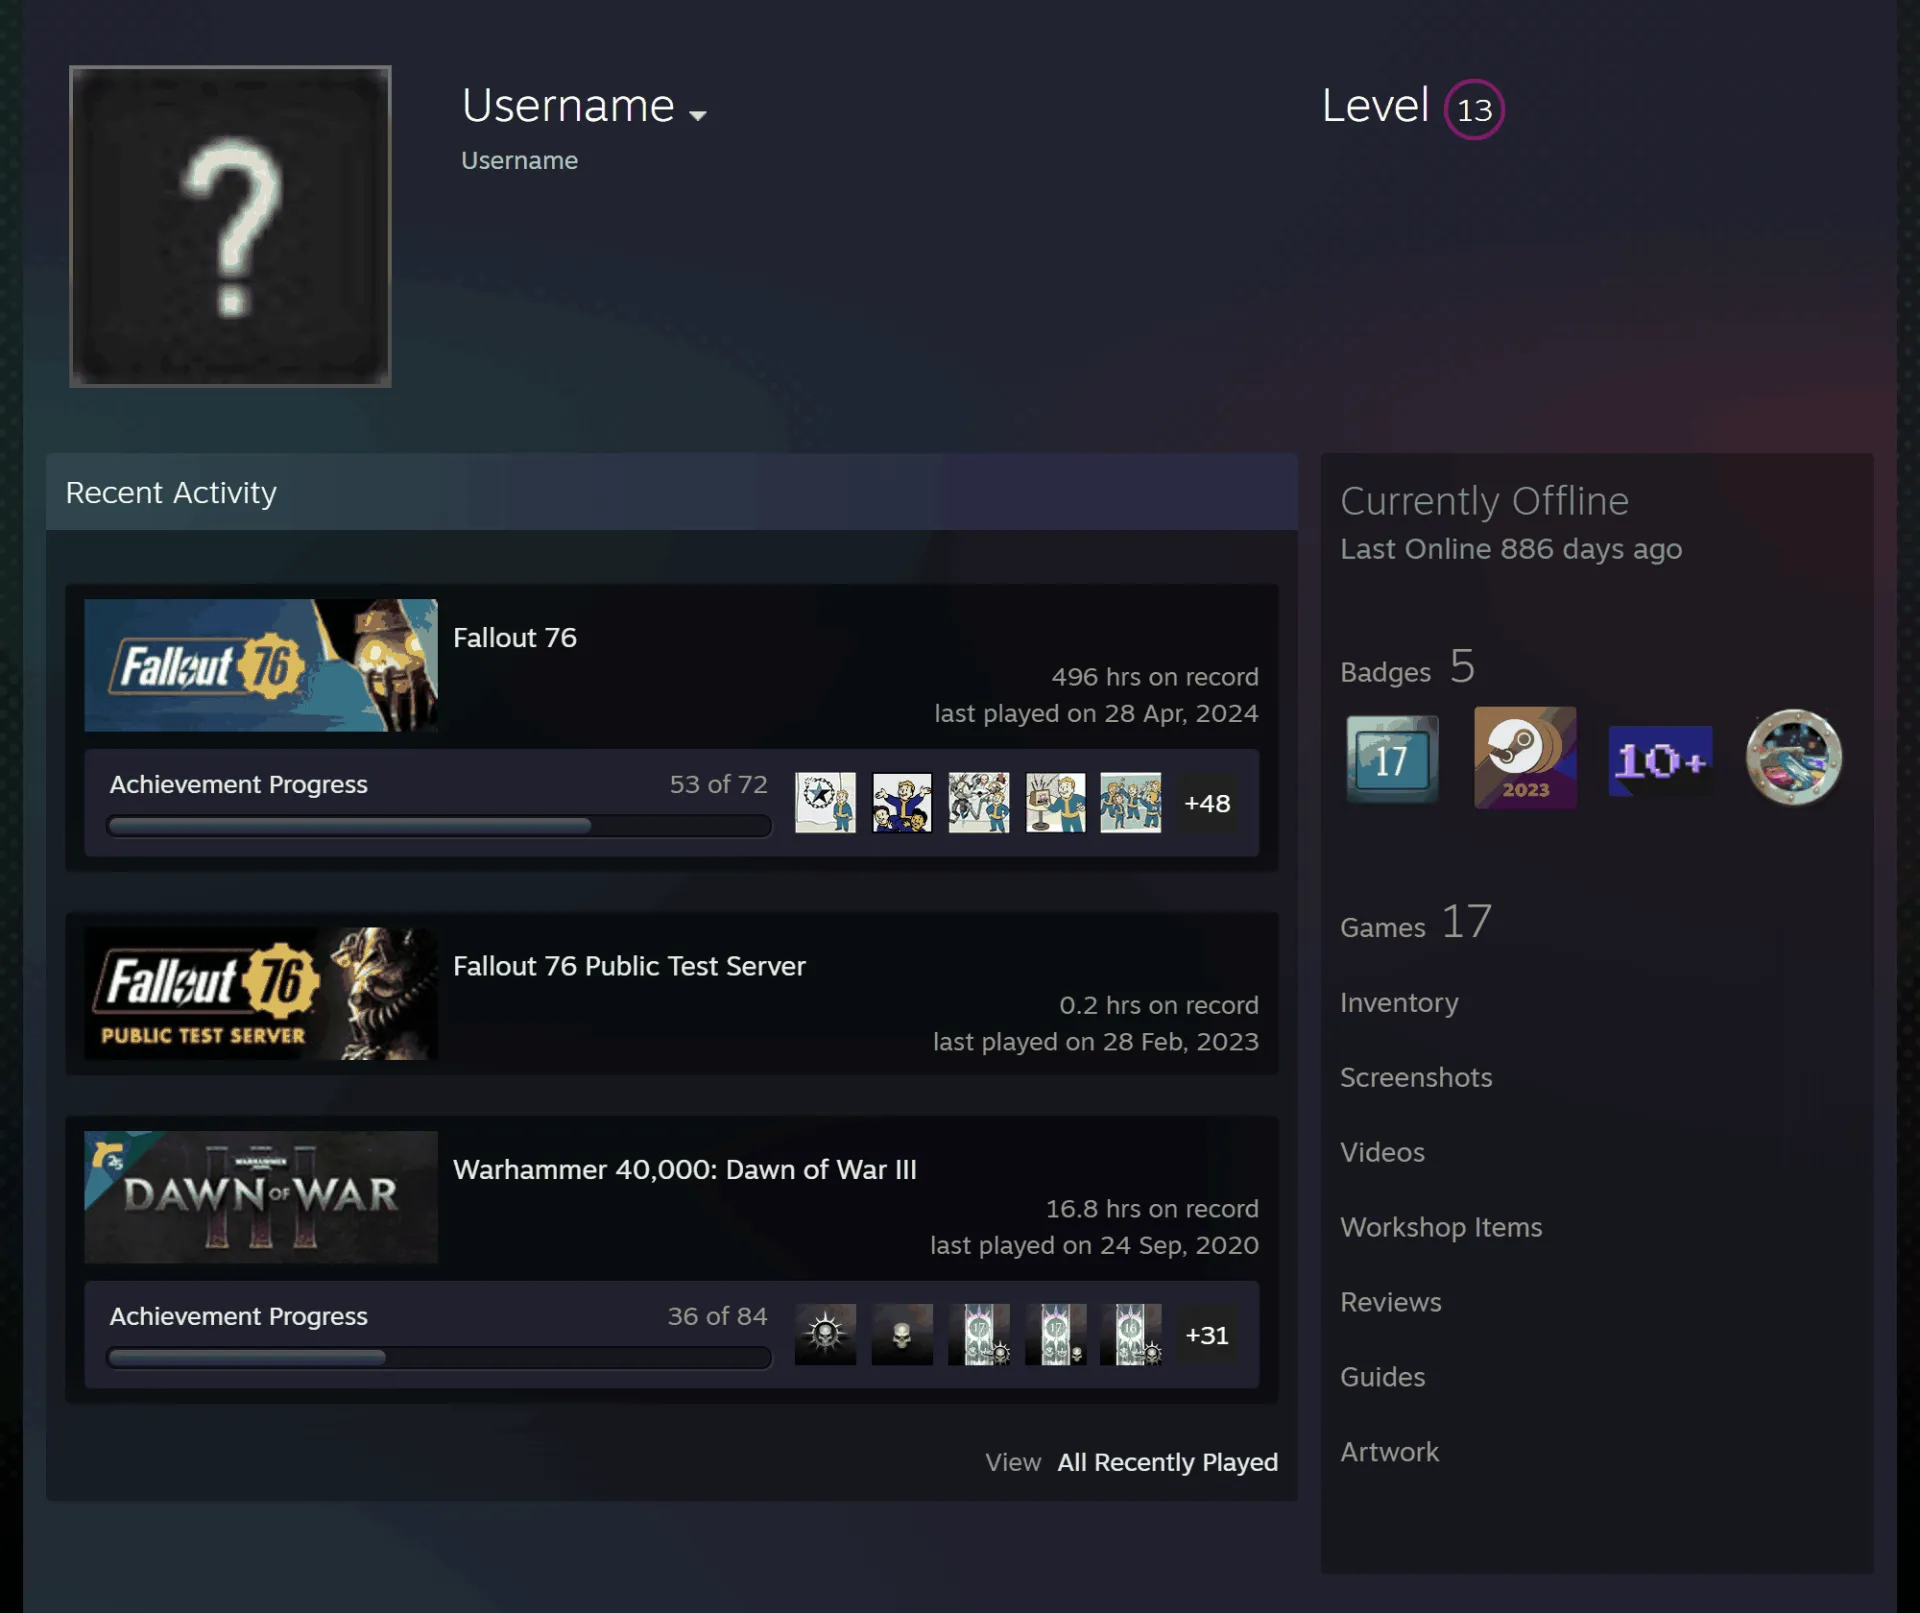Open the Videos section
Image resolution: width=1920 pixels, height=1613 pixels.
click(x=1382, y=1152)
